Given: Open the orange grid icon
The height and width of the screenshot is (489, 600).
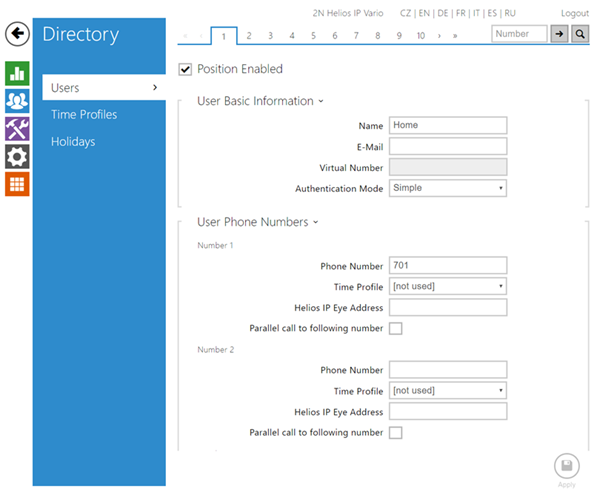Looking at the screenshot, I should click(x=17, y=184).
